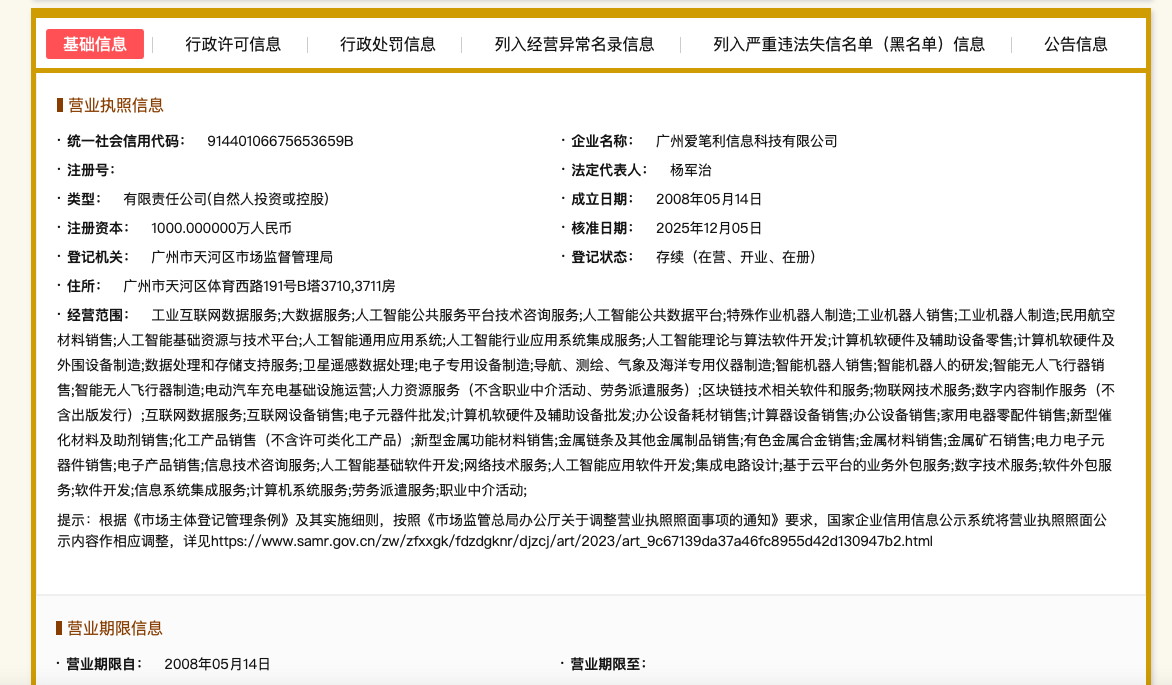
Task: Click the approval date 2025年12月05日
Action: pyautogui.click(x=709, y=228)
